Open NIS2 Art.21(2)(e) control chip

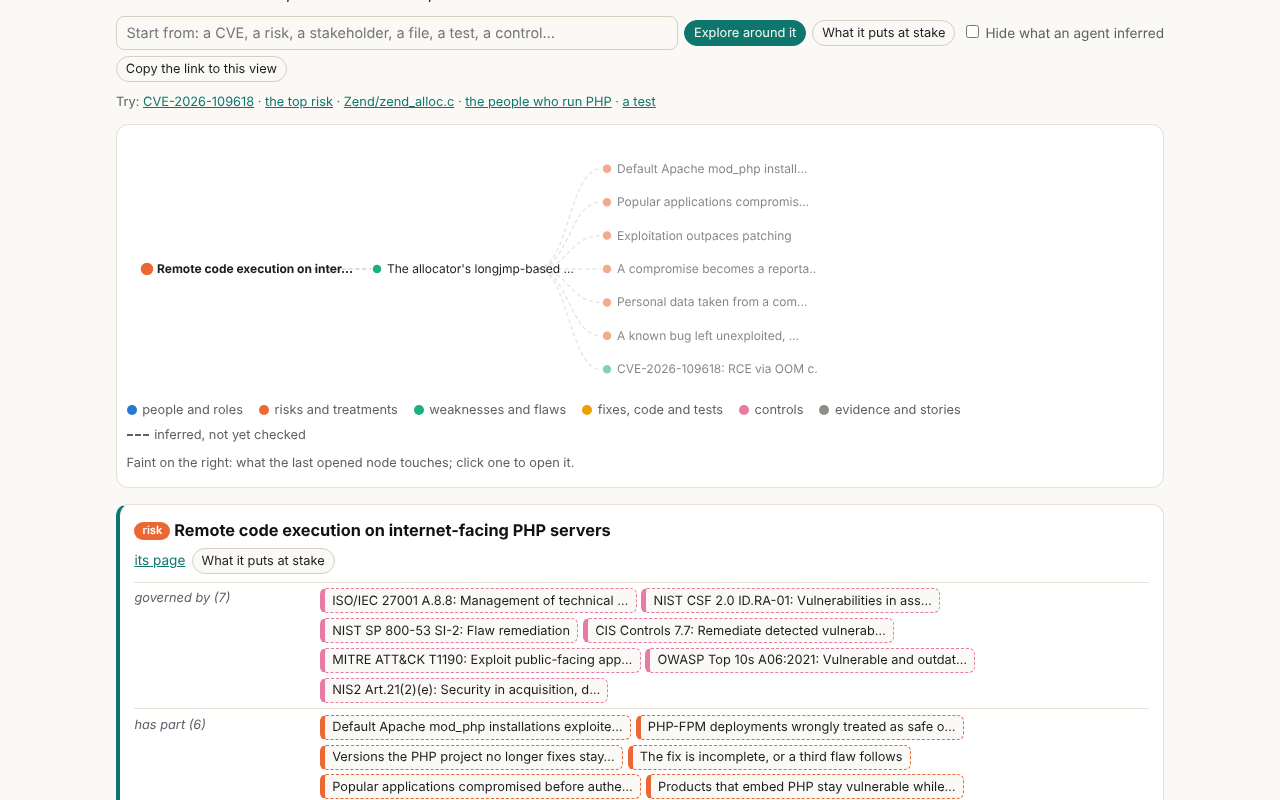464,690
